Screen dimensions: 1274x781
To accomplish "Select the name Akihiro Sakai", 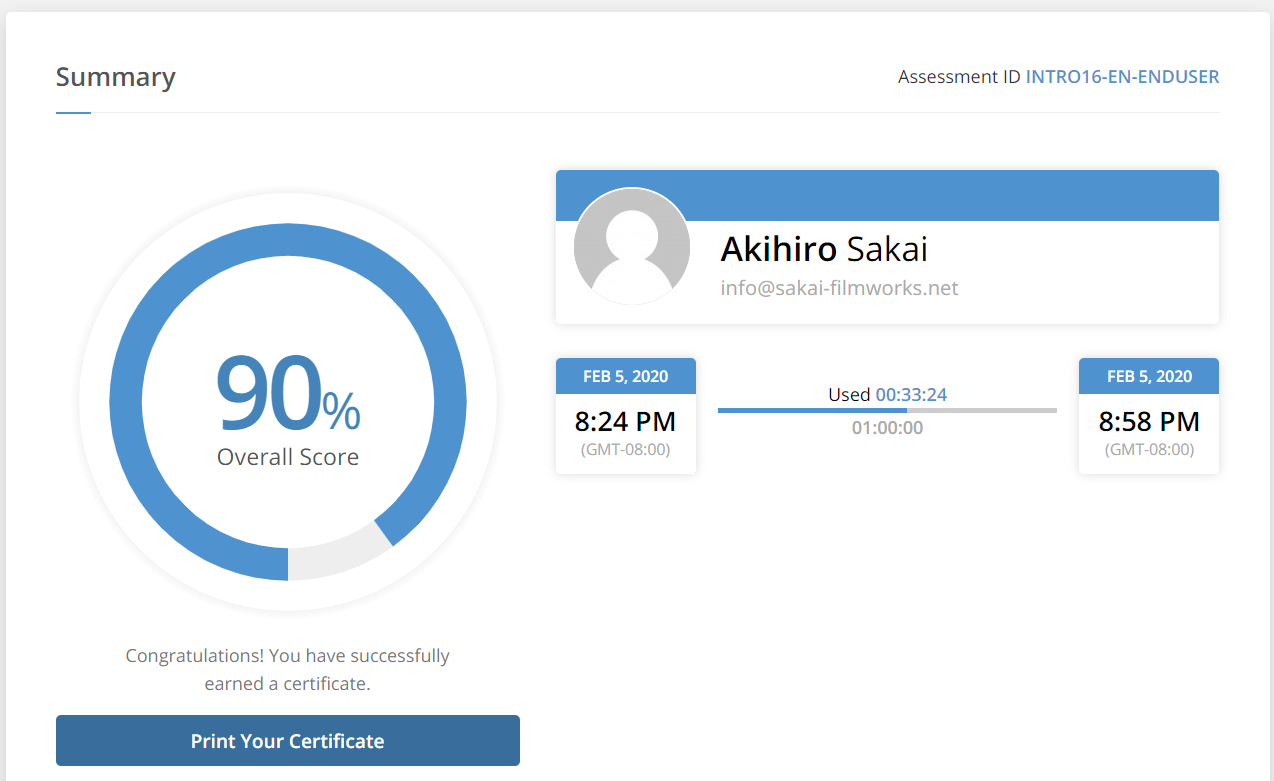I will click(824, 249).
